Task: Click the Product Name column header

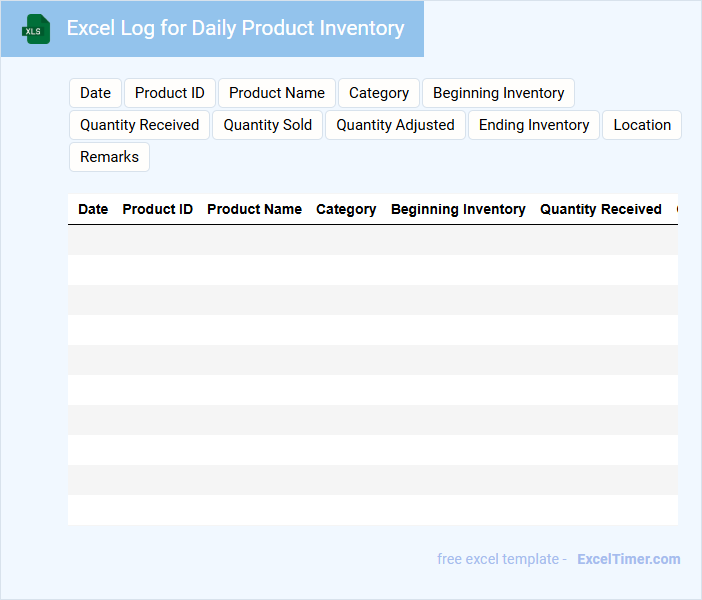Action: tap(254, 209)
